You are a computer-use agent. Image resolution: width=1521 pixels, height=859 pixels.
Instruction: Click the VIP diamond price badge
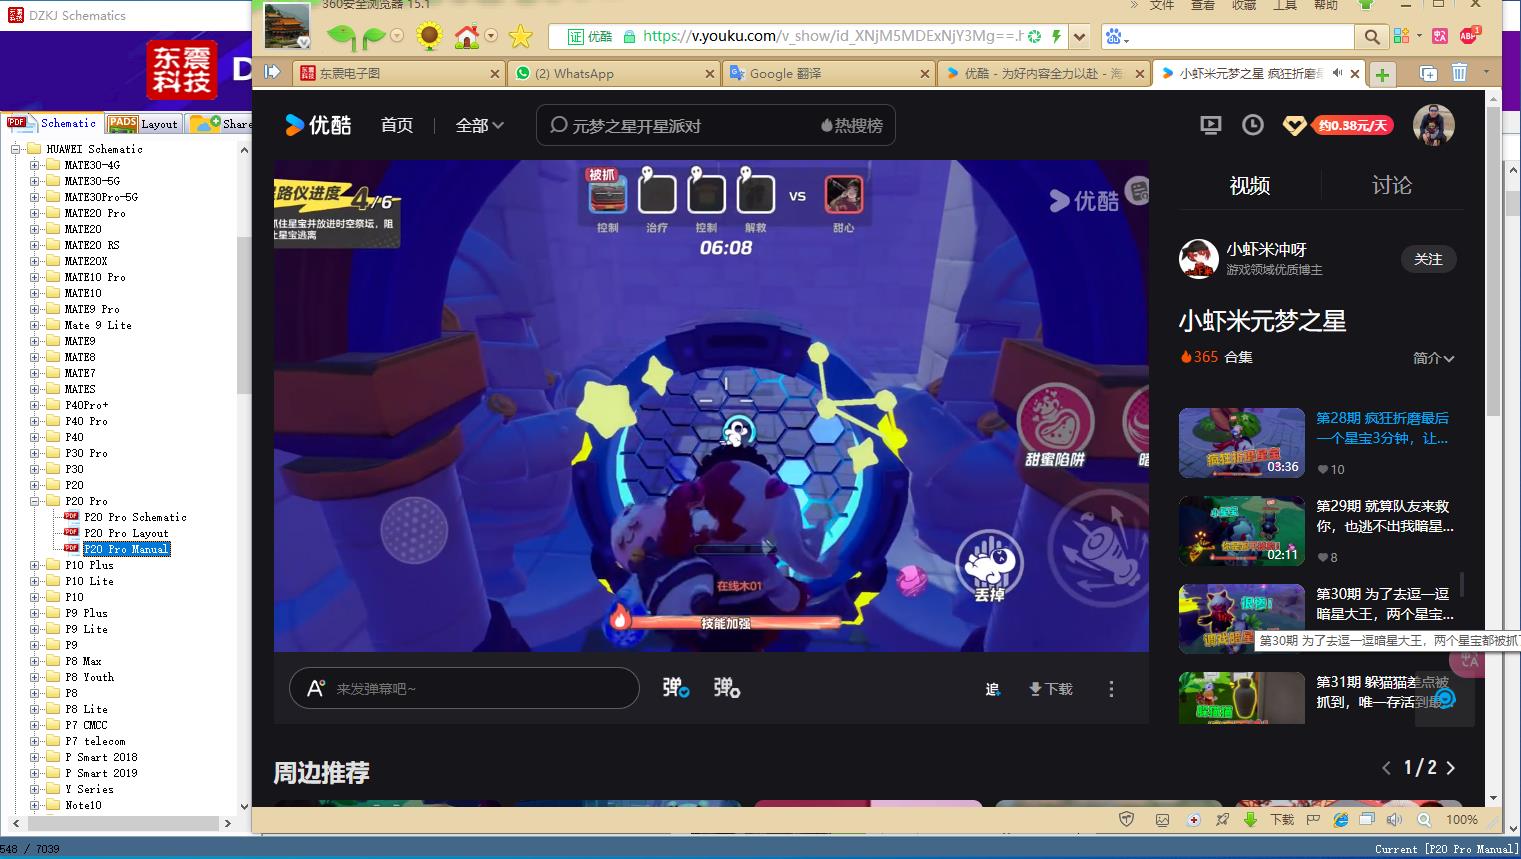click(1337, 125)
